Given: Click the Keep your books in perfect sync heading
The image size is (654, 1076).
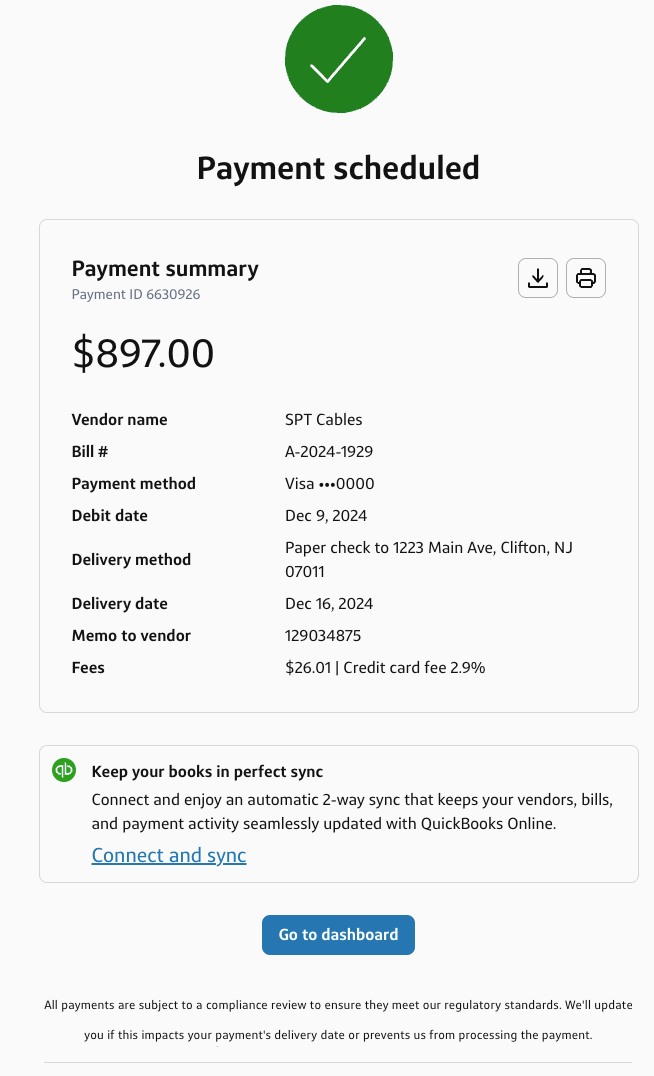Looking at the screenshot, I should pos(207,771).
